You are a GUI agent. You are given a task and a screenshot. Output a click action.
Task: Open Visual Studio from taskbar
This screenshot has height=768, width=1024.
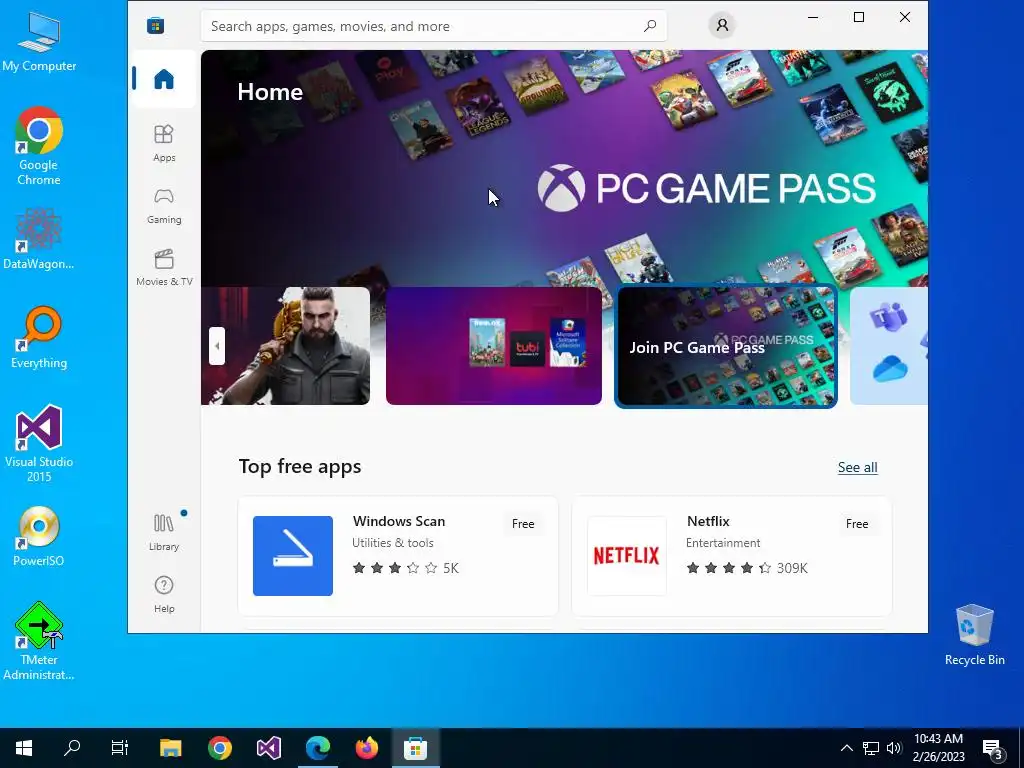[268, 748]
